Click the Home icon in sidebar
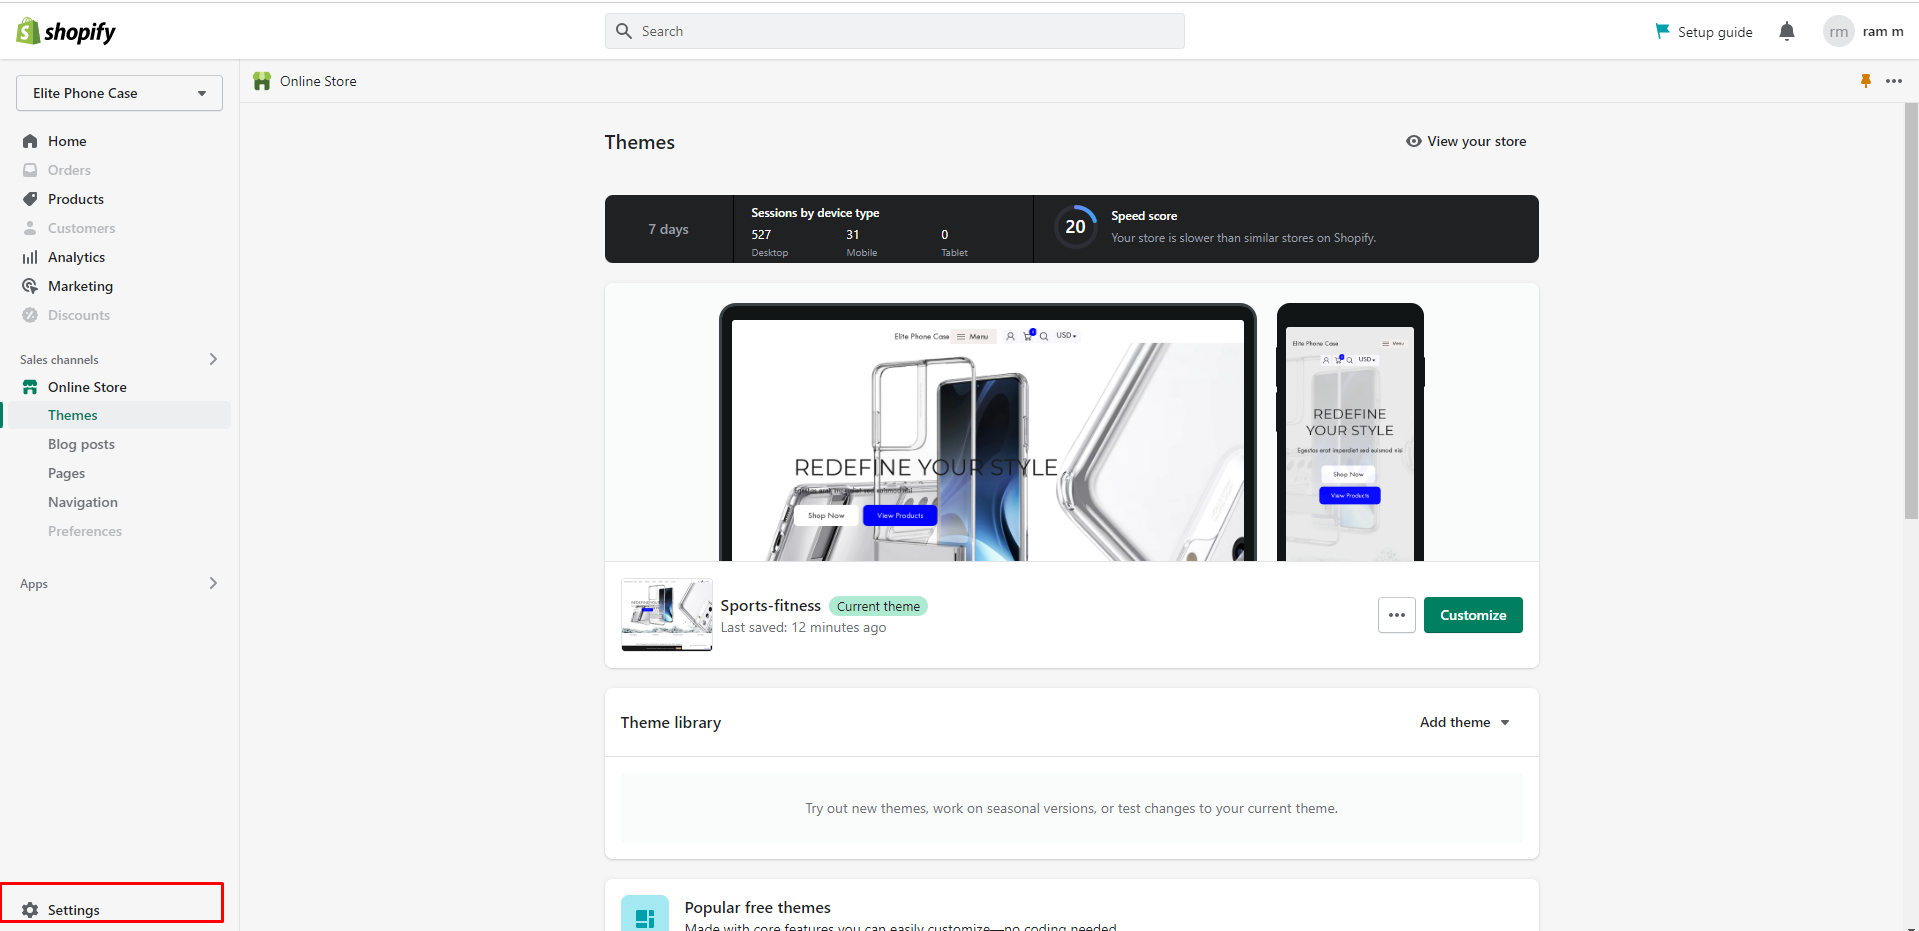This screenshot has width=1919, height=931. (x=30, y=141)
